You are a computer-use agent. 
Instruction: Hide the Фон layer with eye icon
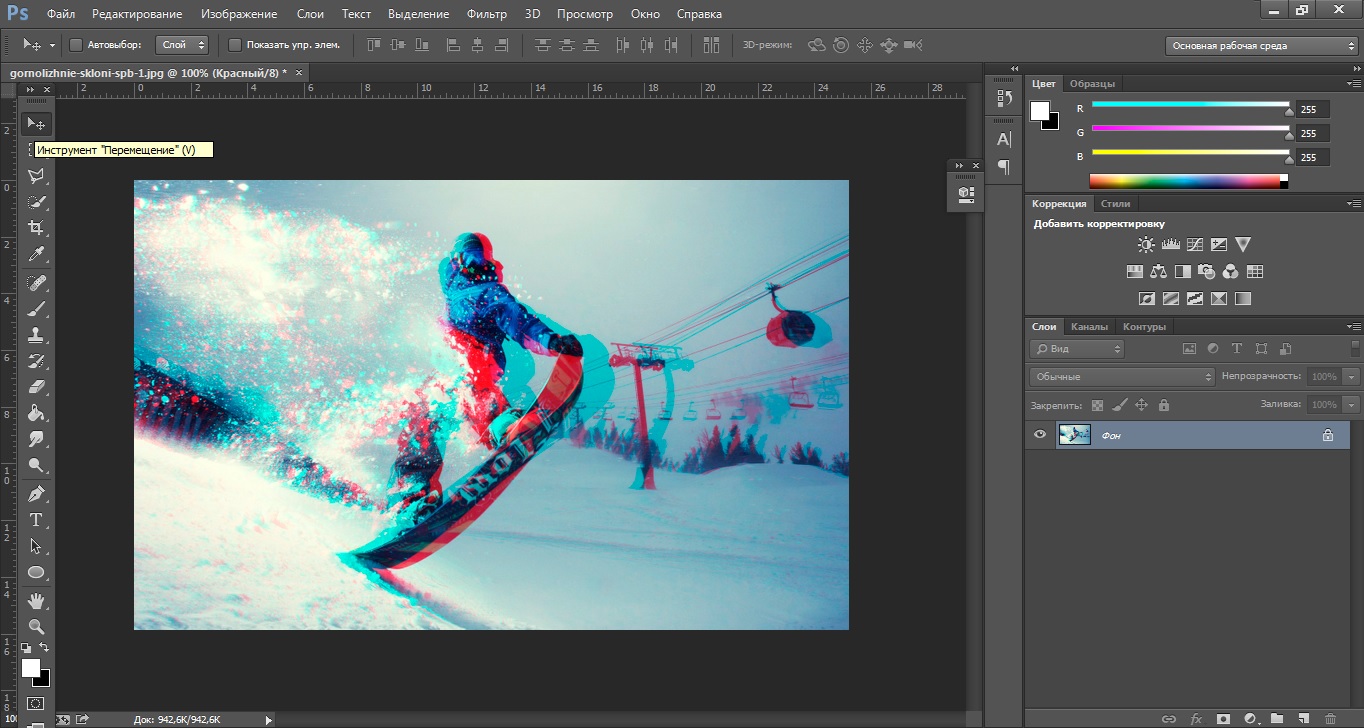pos(1040,434)
